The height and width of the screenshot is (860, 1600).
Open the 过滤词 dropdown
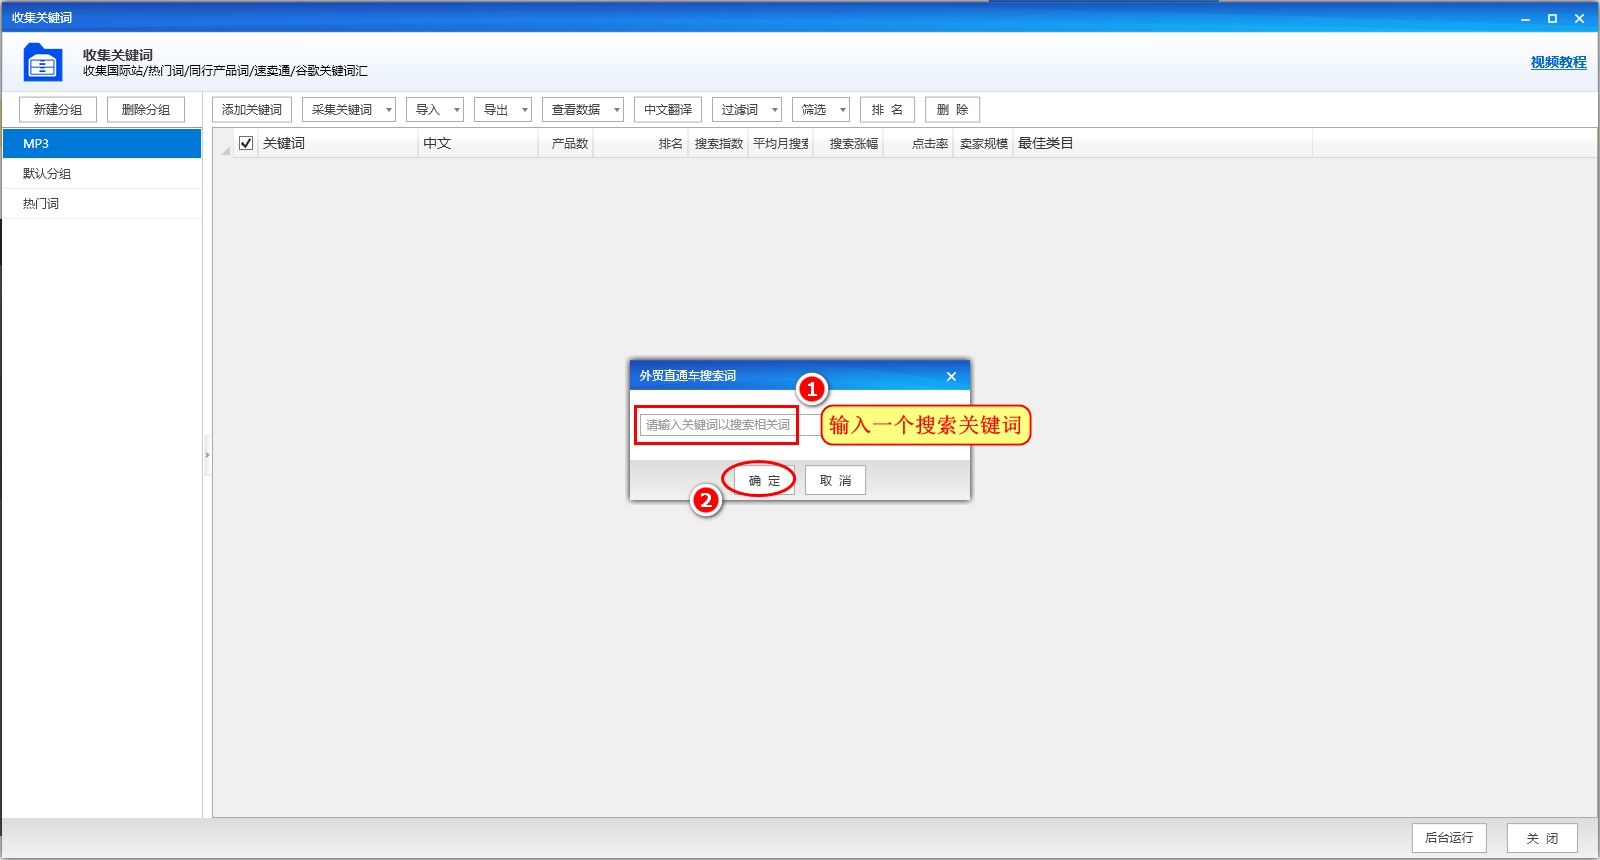tap(747, 110)
